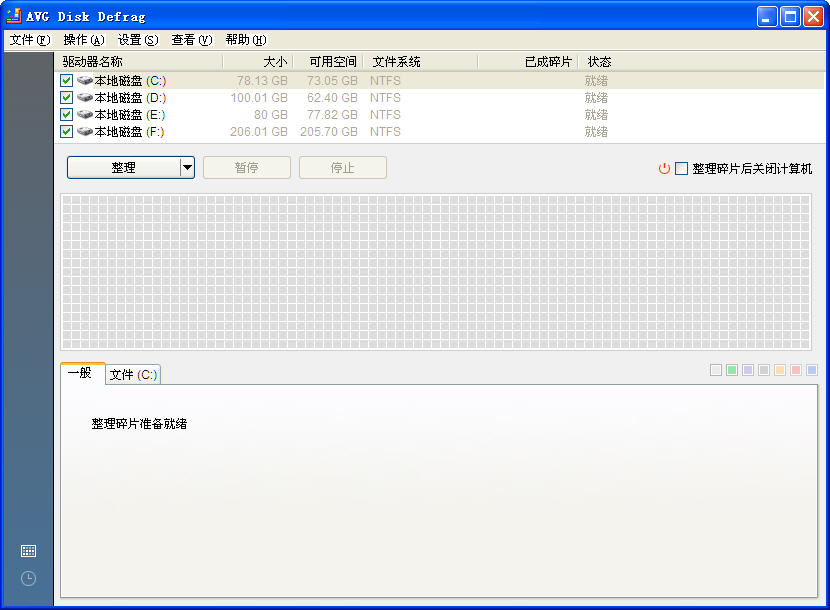Enable 整理碎片后关闭计算机 checkbox

(682, 168)
